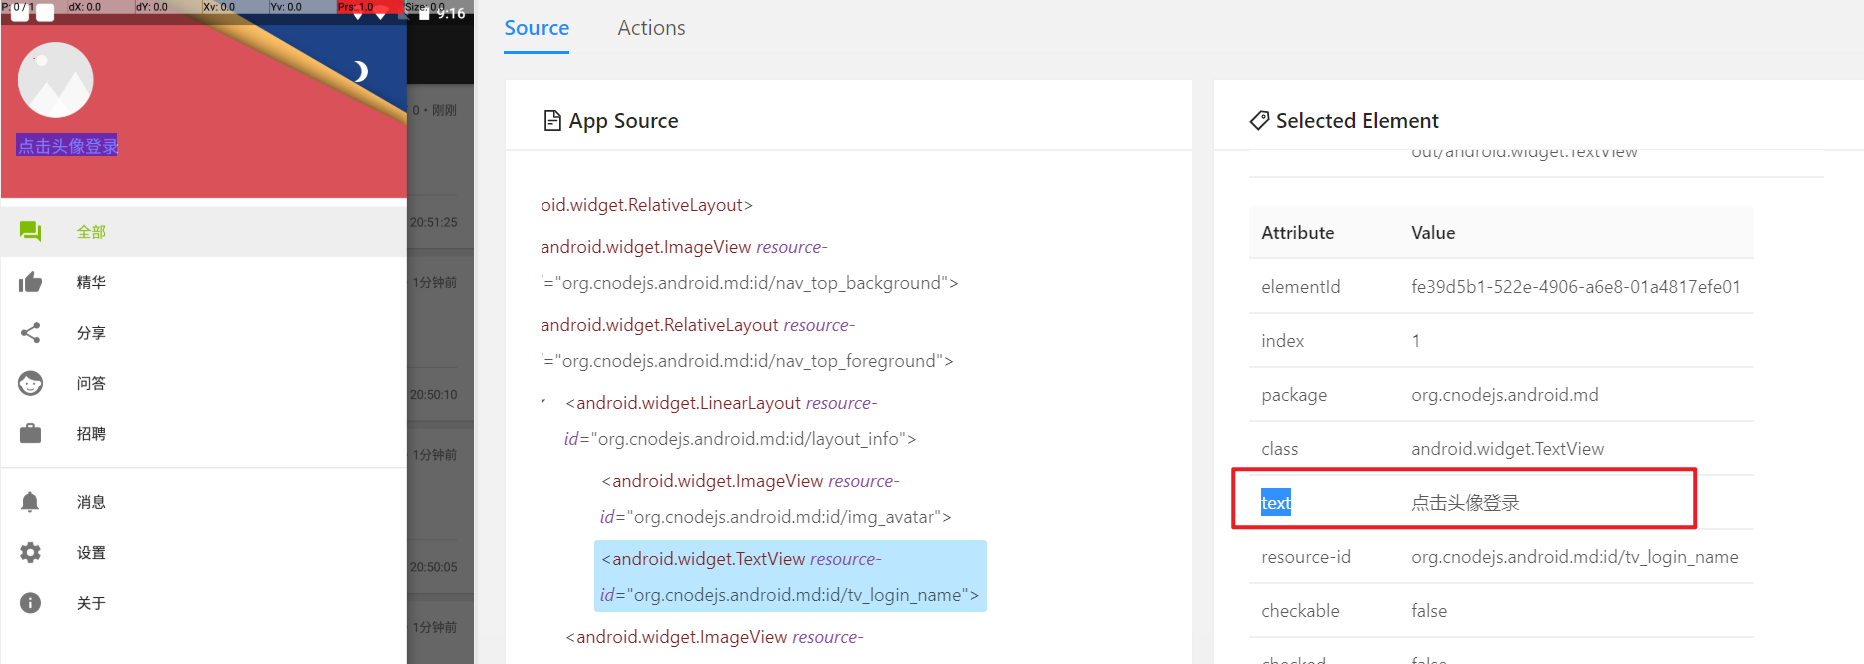Click the highlighted text attribute cell
This screenshot has width=1864, height=664.
[x=1276, y=503]
